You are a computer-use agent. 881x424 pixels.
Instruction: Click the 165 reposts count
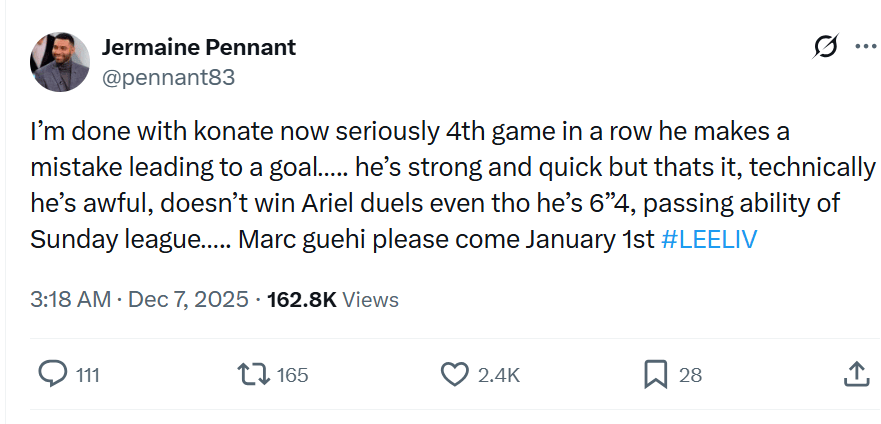click(x=292, y=375)
